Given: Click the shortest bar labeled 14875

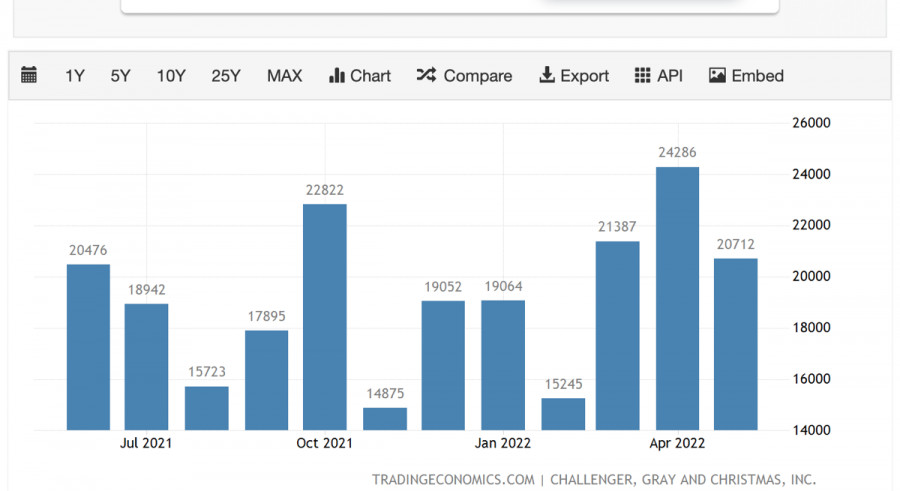Looking at the screenshot, I should pos(385,418).
